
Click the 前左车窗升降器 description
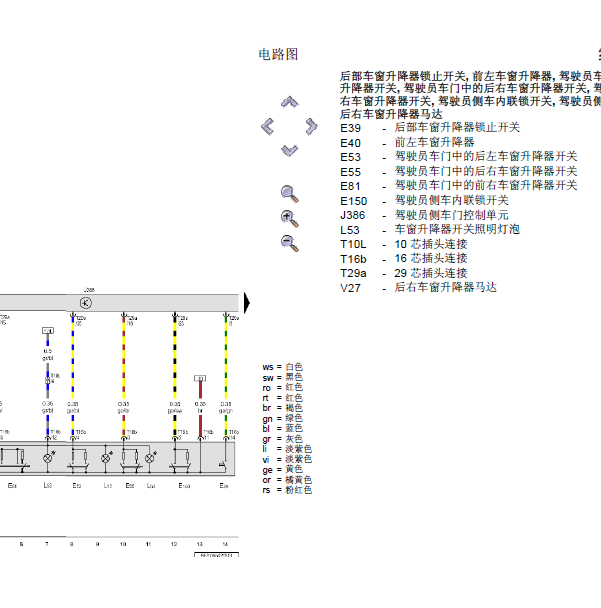(x=434, y=142)
